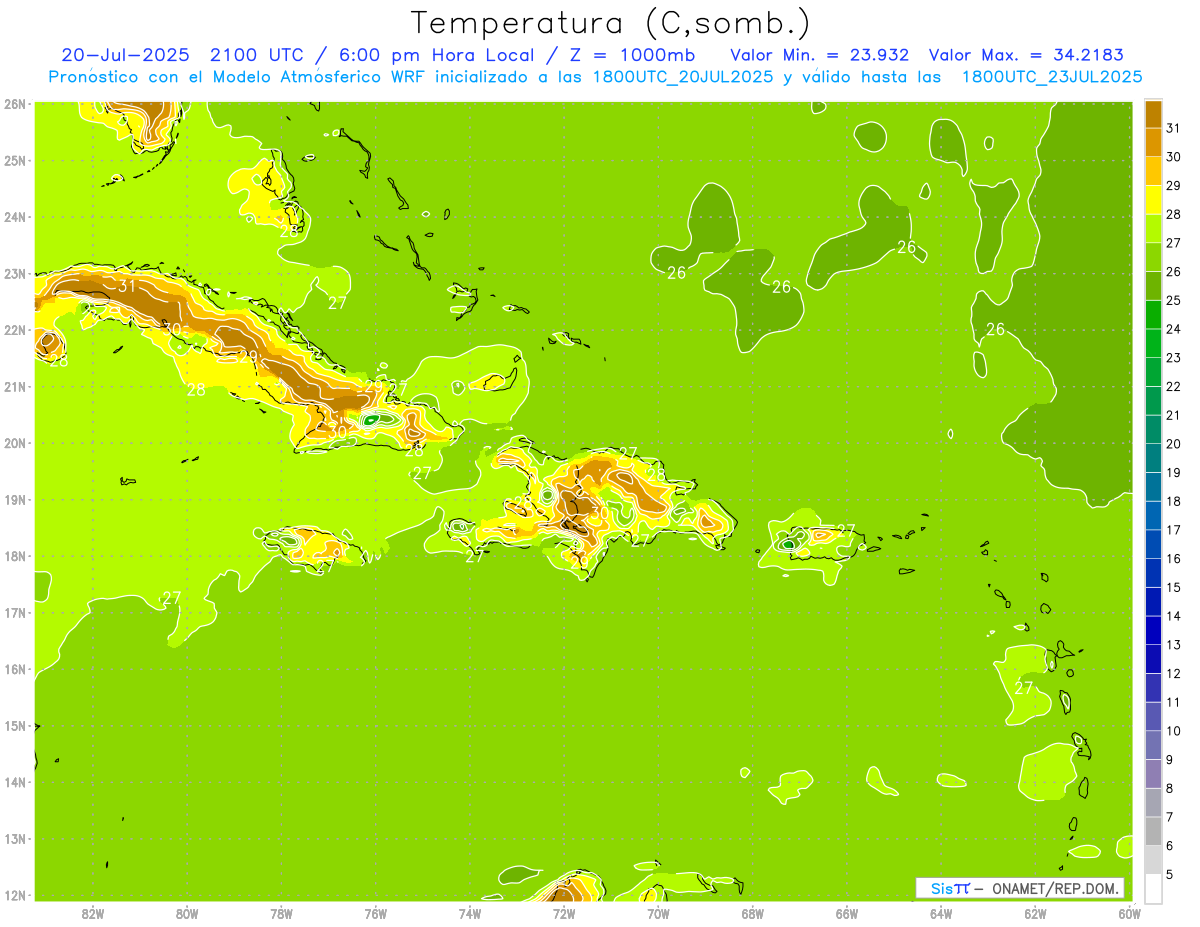Click the purple legend swatch between 8 and 9
Viewport: 1200px width, 927px height.
click(x=1153, y=774)
